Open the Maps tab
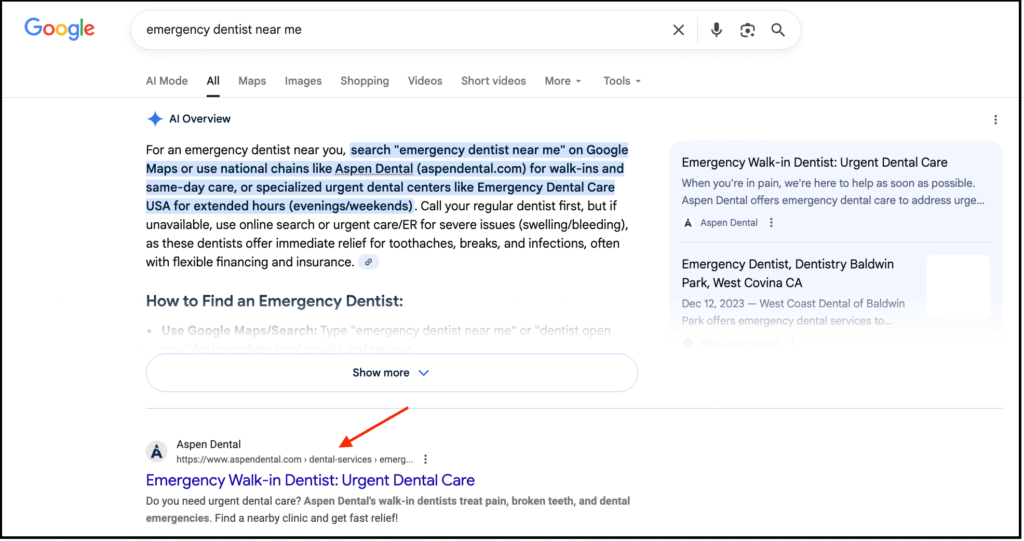This screenshot has width=1024, height=541. pos(252,81)
